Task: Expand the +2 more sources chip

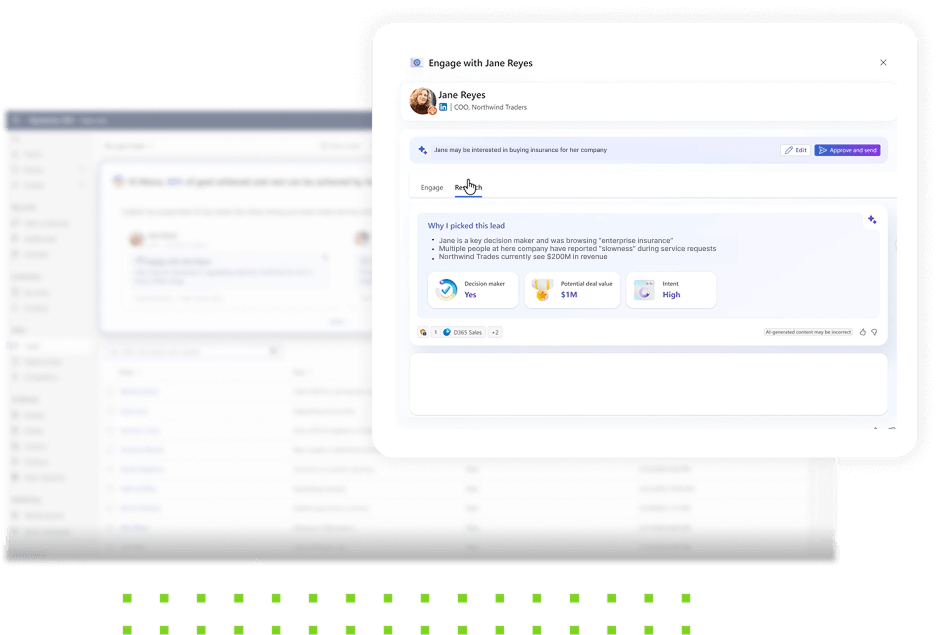Action: tap(495, 332)
